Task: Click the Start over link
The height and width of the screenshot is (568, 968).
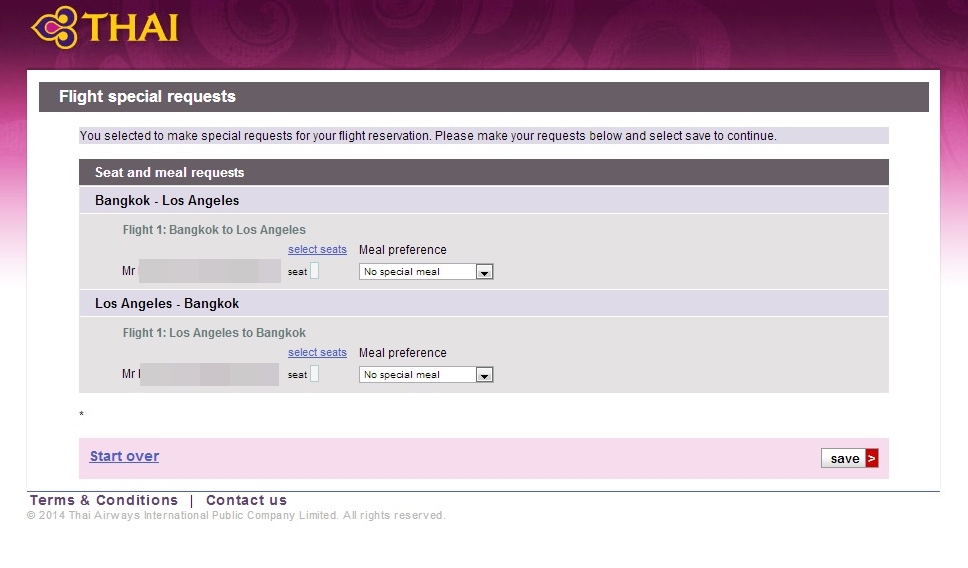Action: coord(124,456)
